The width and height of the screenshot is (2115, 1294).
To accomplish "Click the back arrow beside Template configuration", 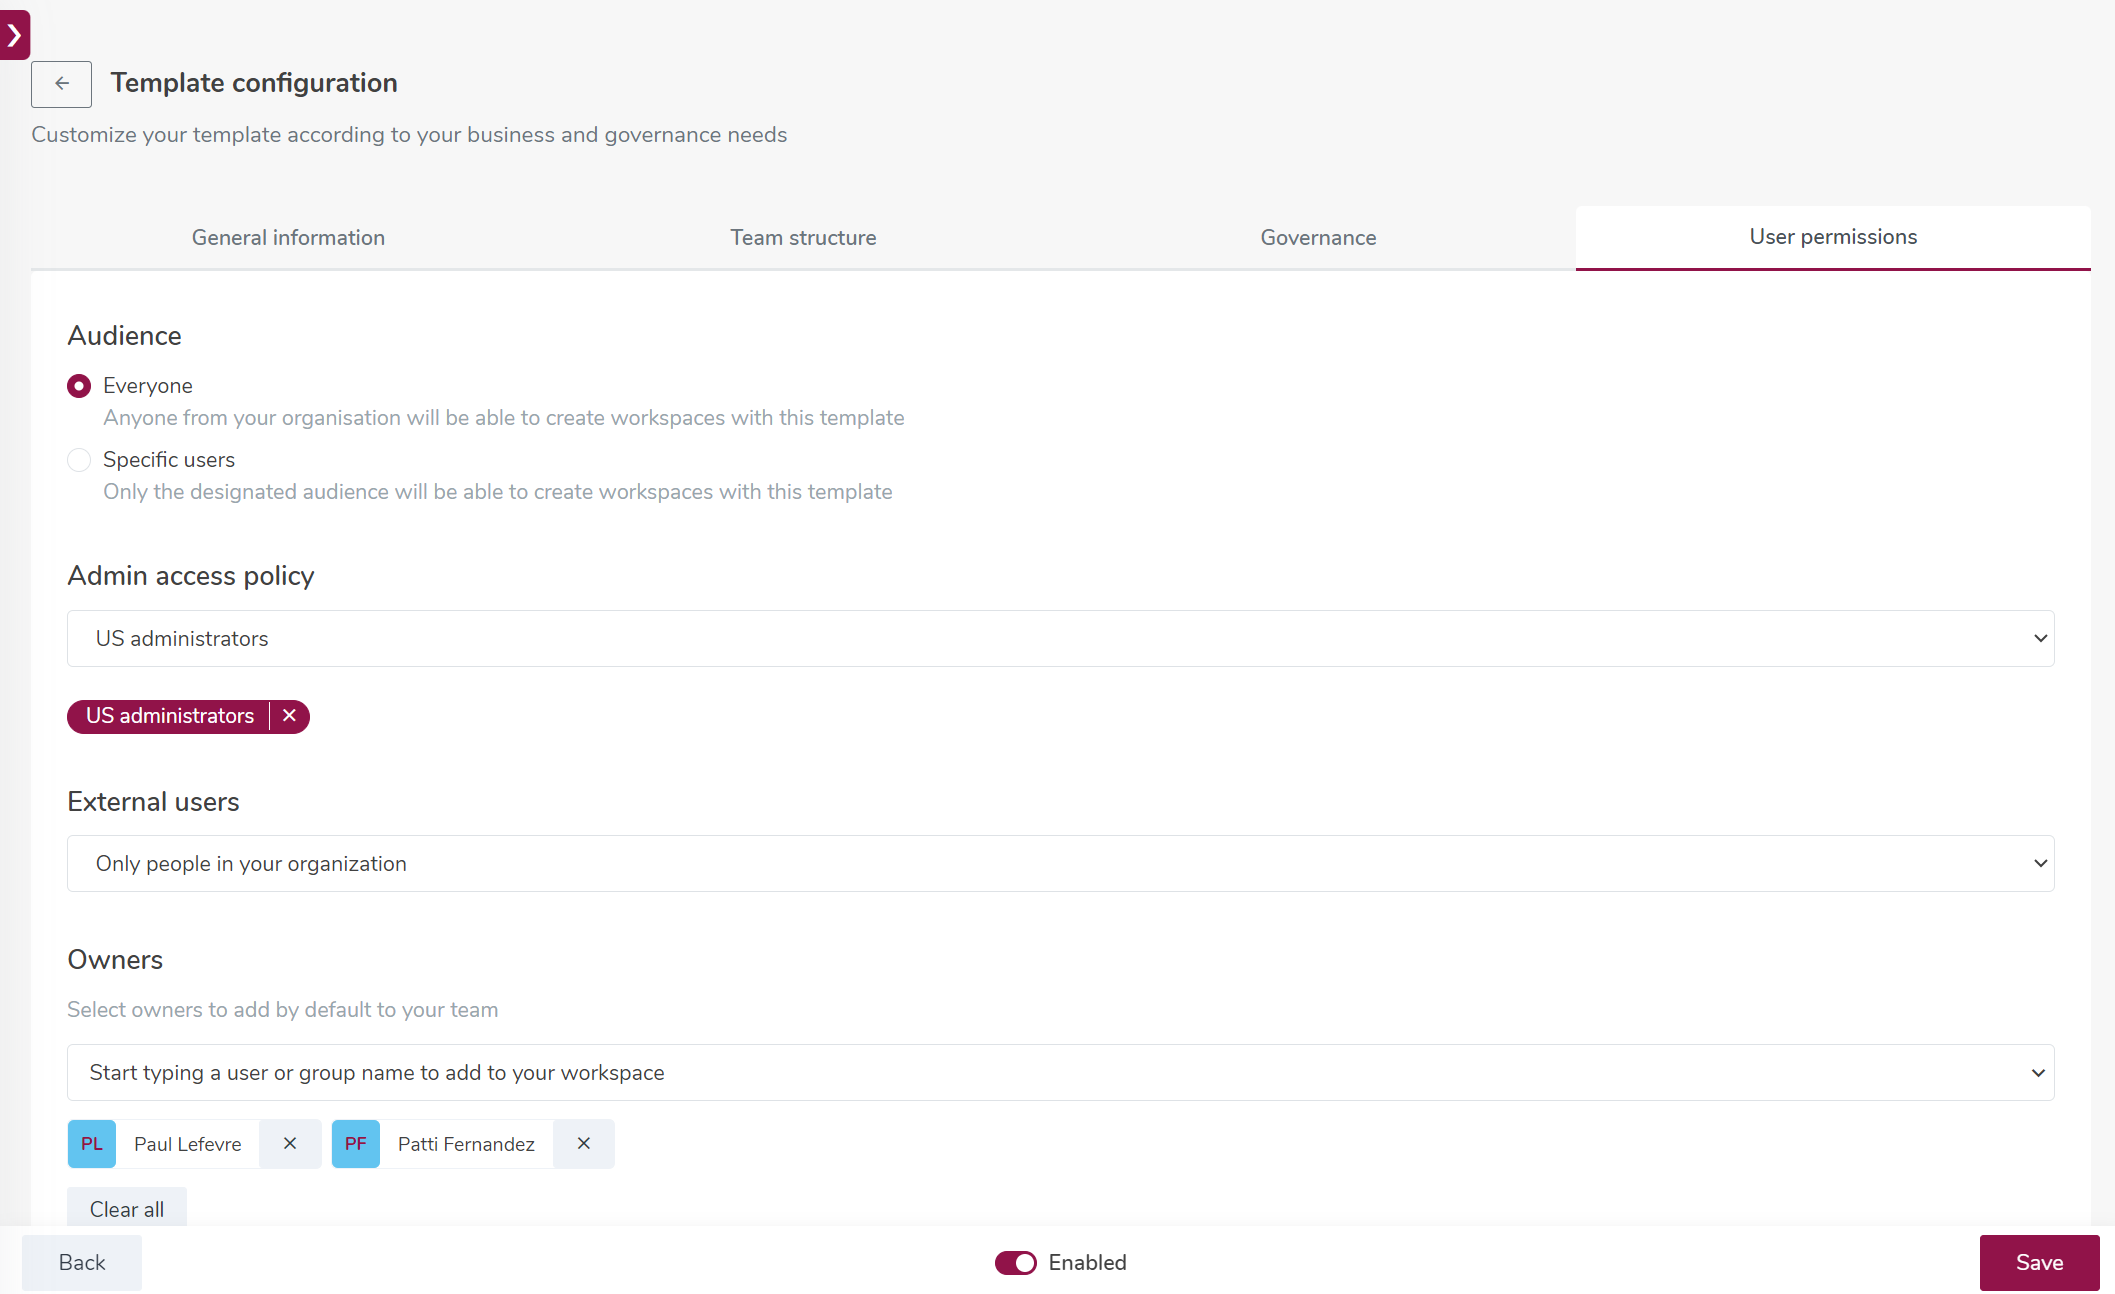I will coord(61,84).
